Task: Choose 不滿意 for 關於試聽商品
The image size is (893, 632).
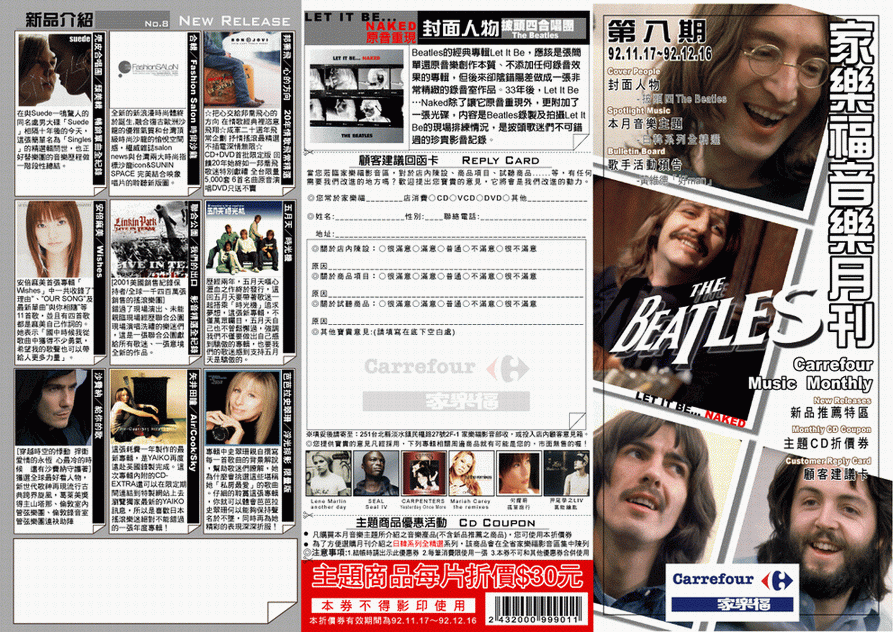Action: point(467,304)
